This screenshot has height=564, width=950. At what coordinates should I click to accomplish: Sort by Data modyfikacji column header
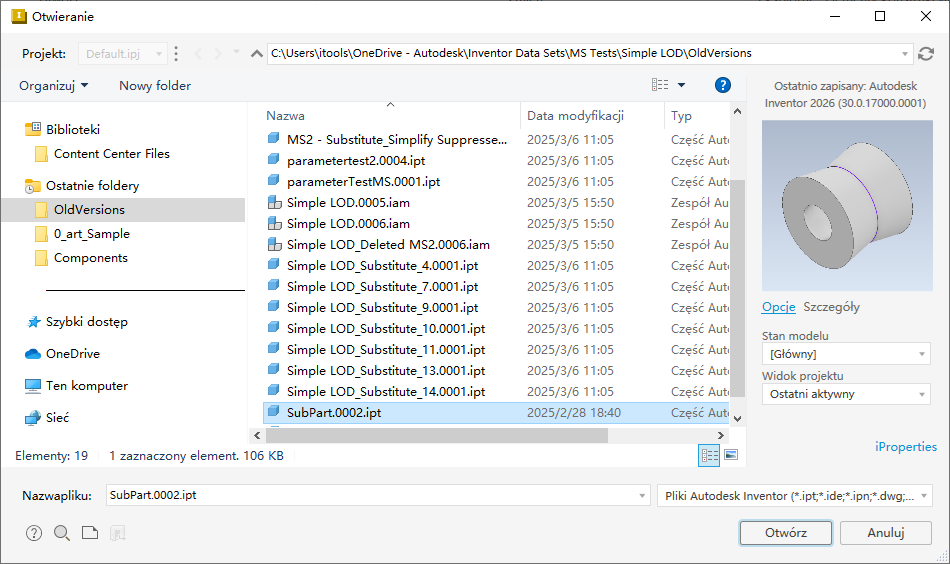point(575,116)
